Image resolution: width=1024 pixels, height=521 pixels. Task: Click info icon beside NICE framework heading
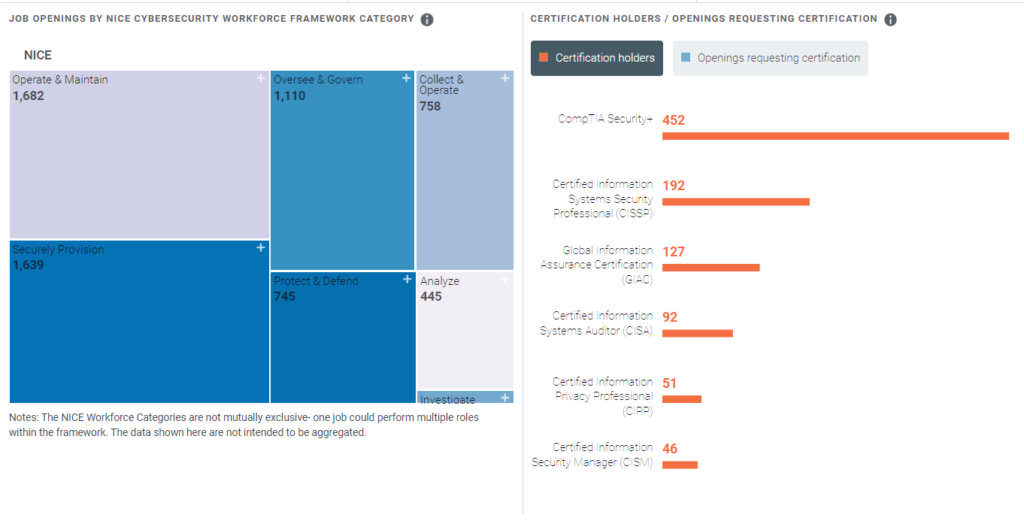pos(427,20)
